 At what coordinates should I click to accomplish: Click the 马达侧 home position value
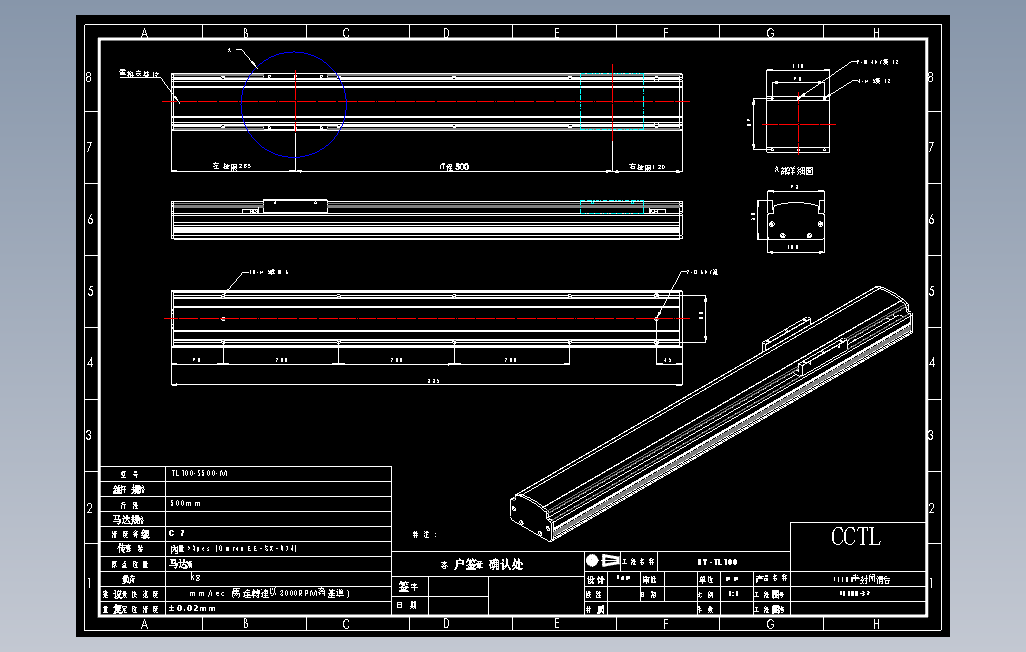click(181, 564)
